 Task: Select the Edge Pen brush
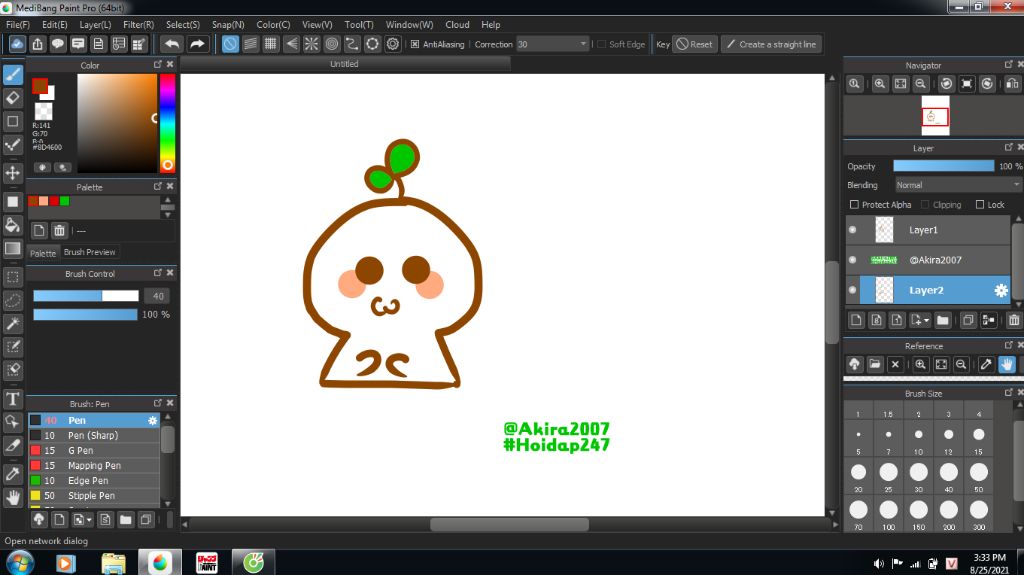point(93,480)
